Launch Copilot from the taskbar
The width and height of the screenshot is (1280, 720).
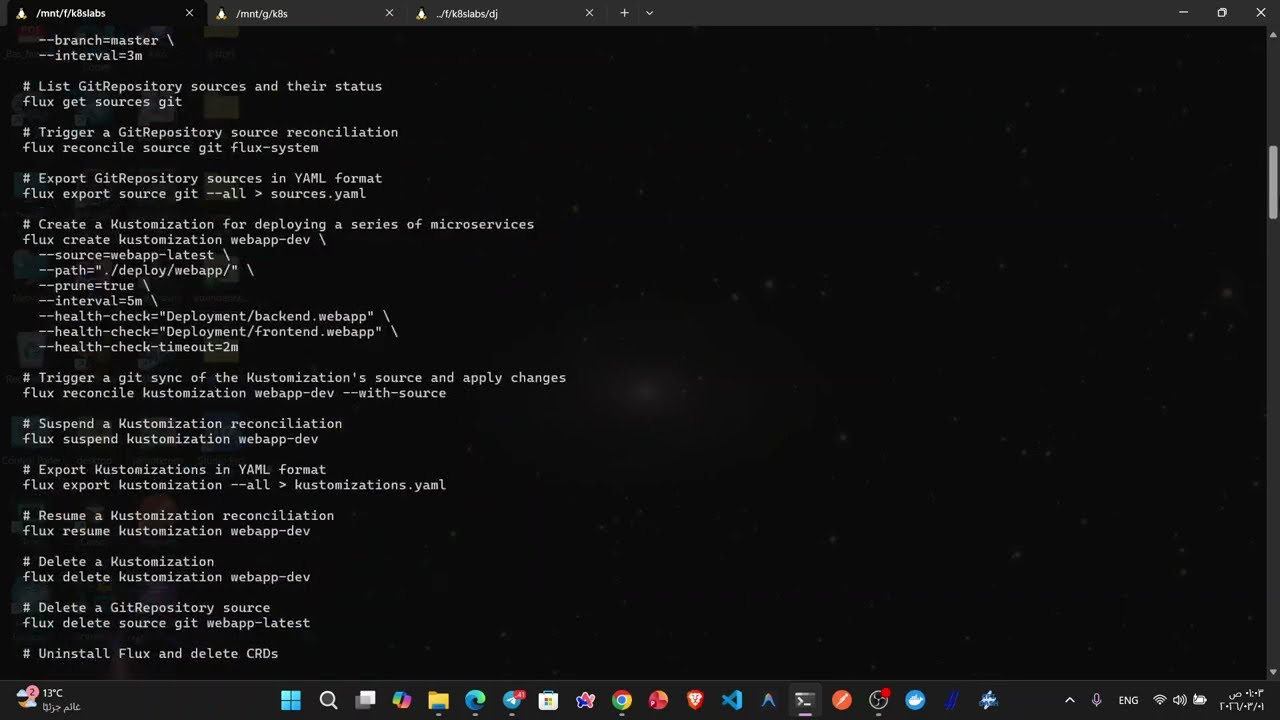[402, 700]
